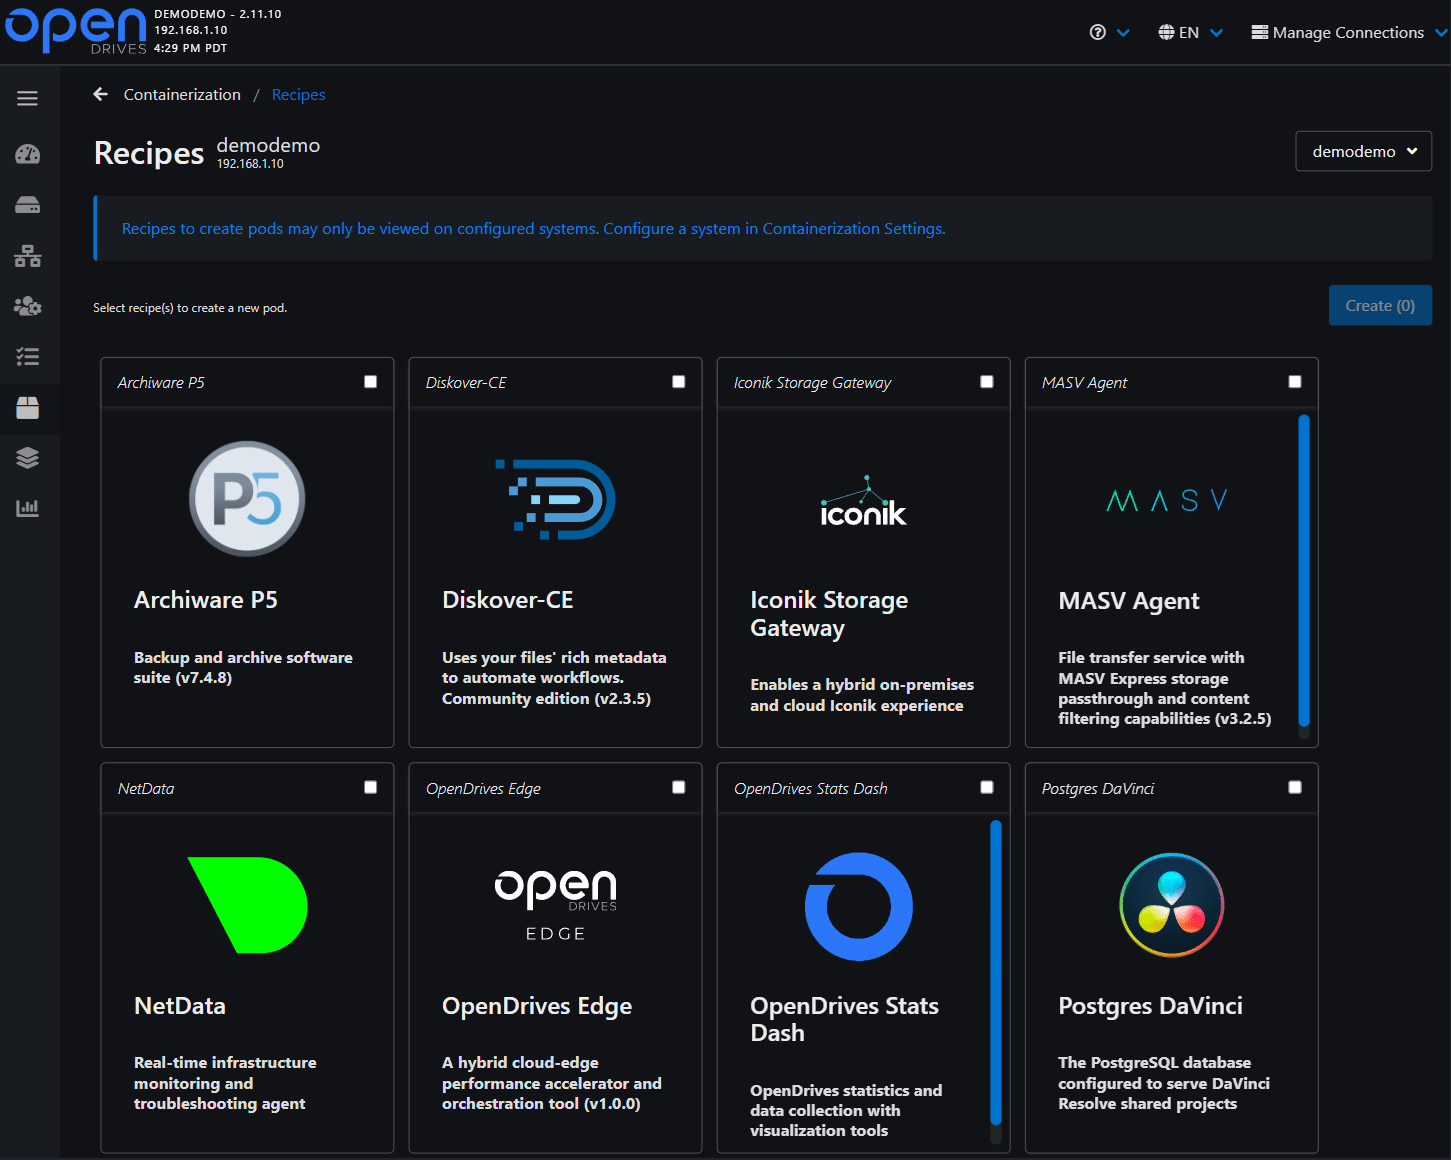
Task: Expand the Manage Connections menu
Action: 1348,33
